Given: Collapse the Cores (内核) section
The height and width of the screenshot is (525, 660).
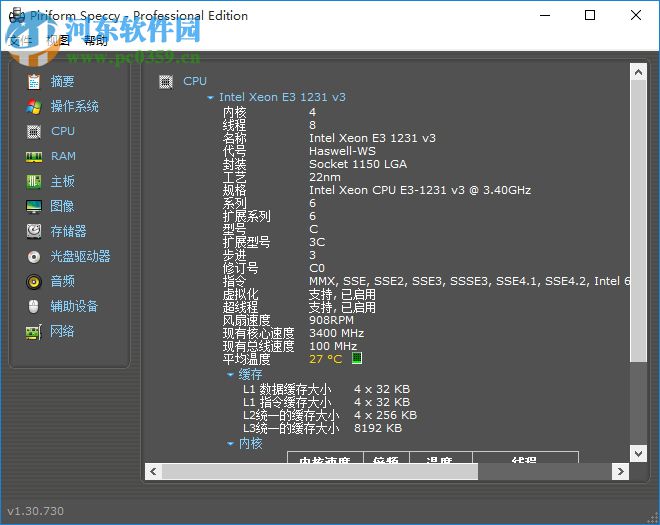Looking at the screenshot, I should [x=230, y=443].
